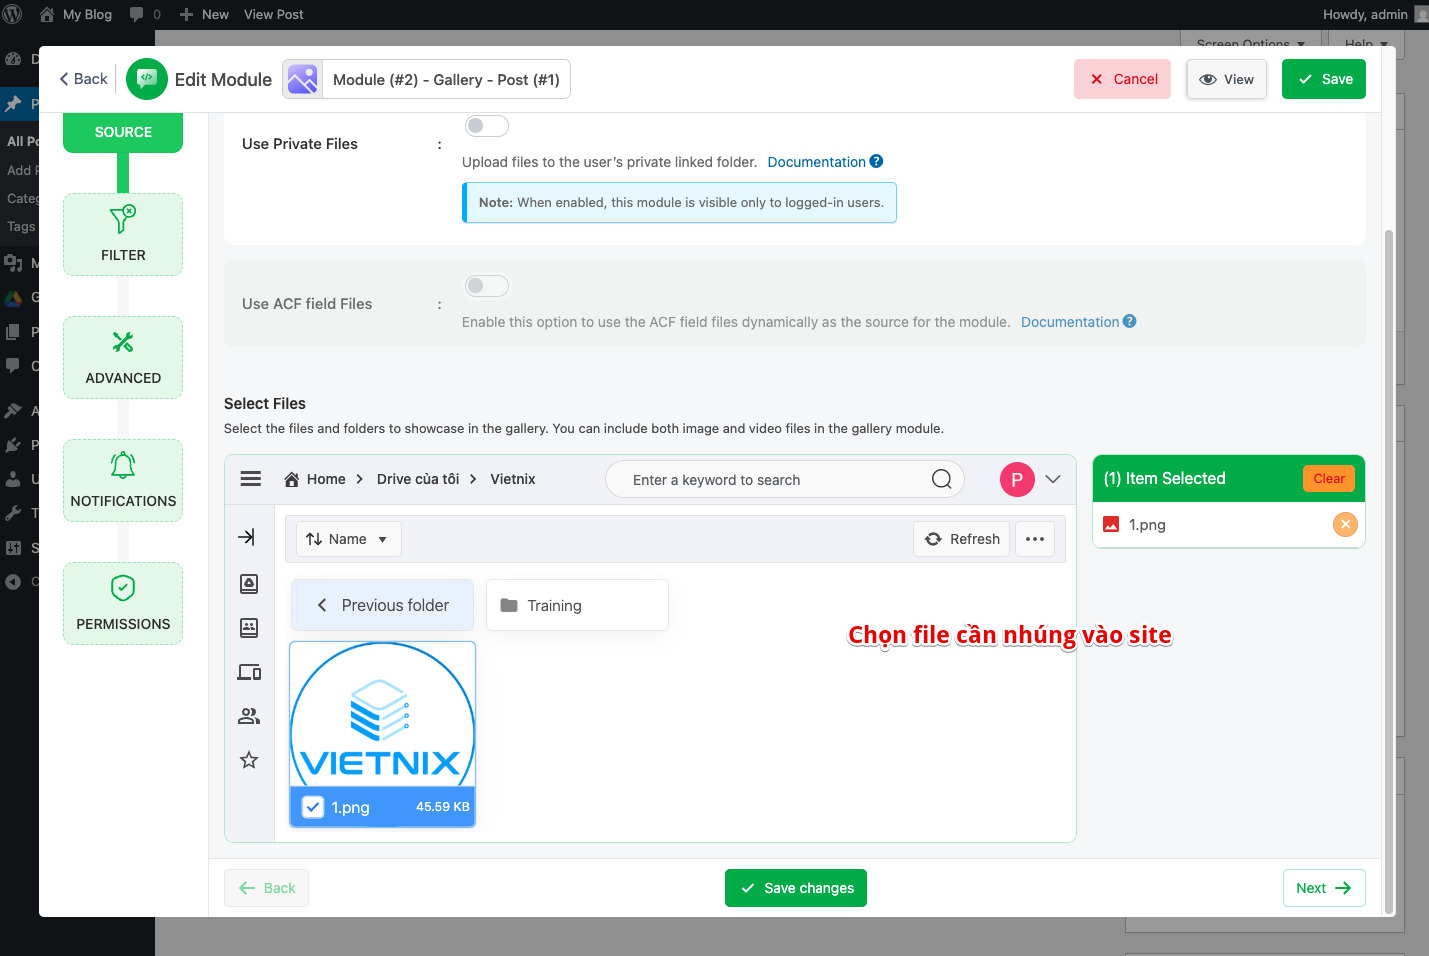This screenshot has width=1429, height=956.
Task: Open Private Files Documentation link
Action: [x=816, y=162]
